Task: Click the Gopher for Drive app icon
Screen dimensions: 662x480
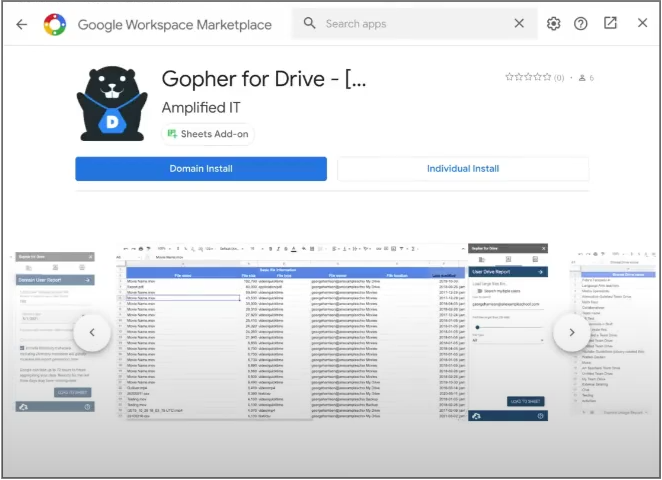Action: [112, 104]
